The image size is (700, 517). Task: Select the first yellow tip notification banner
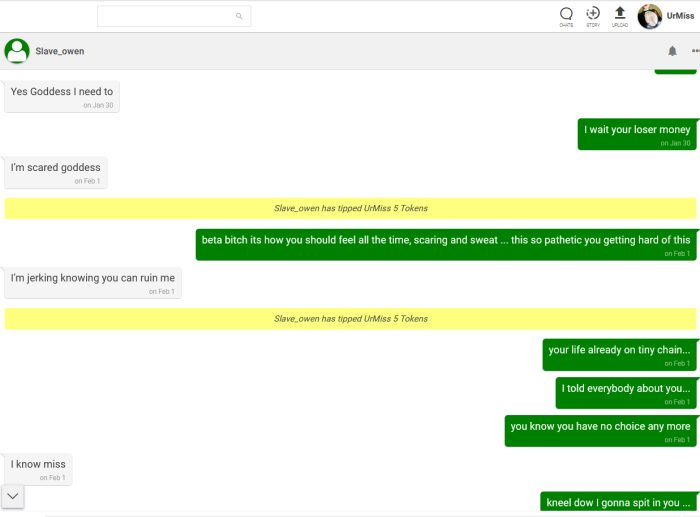(350, 208)
